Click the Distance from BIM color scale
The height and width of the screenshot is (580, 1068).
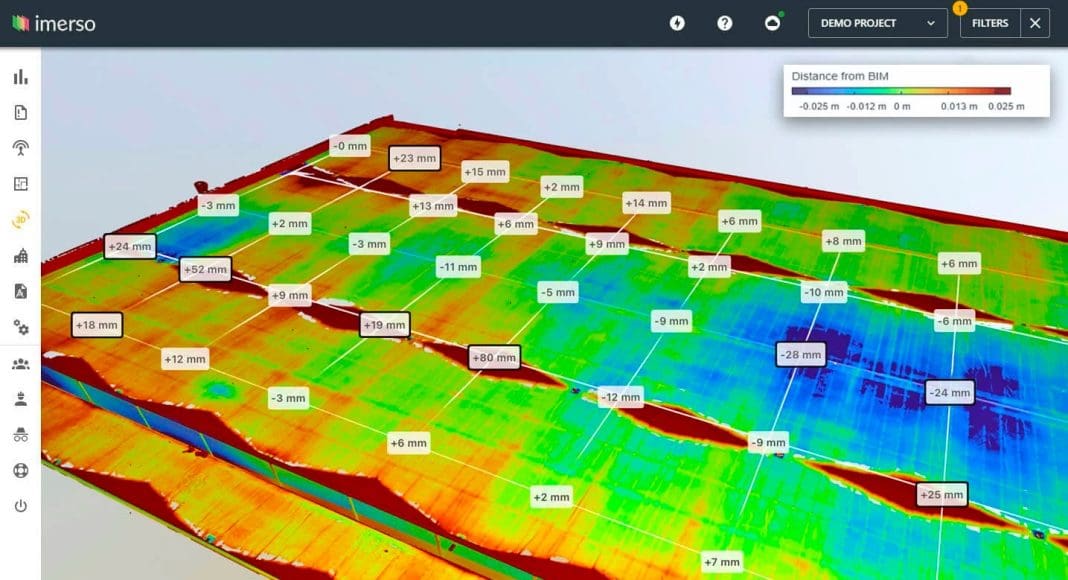pos(901,91)
